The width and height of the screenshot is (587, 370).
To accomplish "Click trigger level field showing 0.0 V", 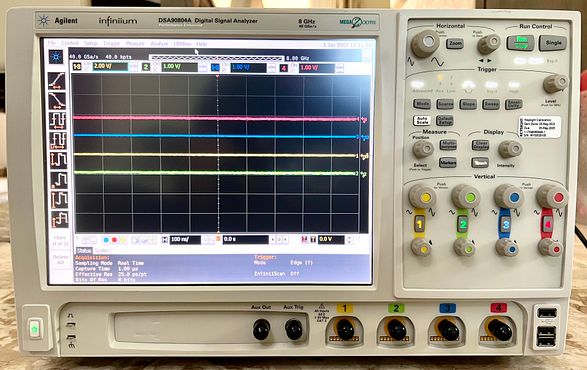I will click(x=331, y=239).
